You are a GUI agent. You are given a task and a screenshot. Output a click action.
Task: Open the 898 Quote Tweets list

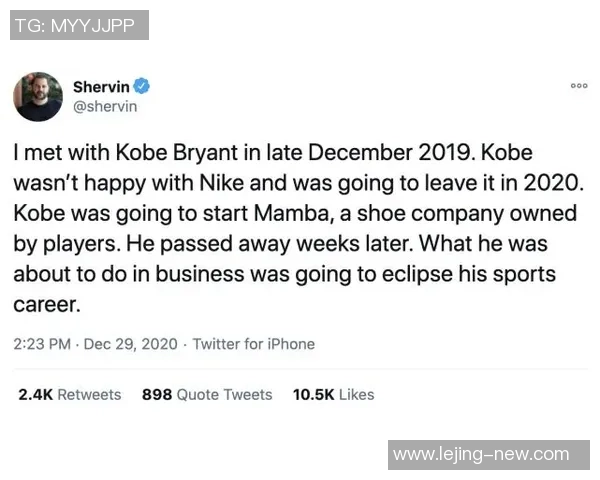[207, 395]
